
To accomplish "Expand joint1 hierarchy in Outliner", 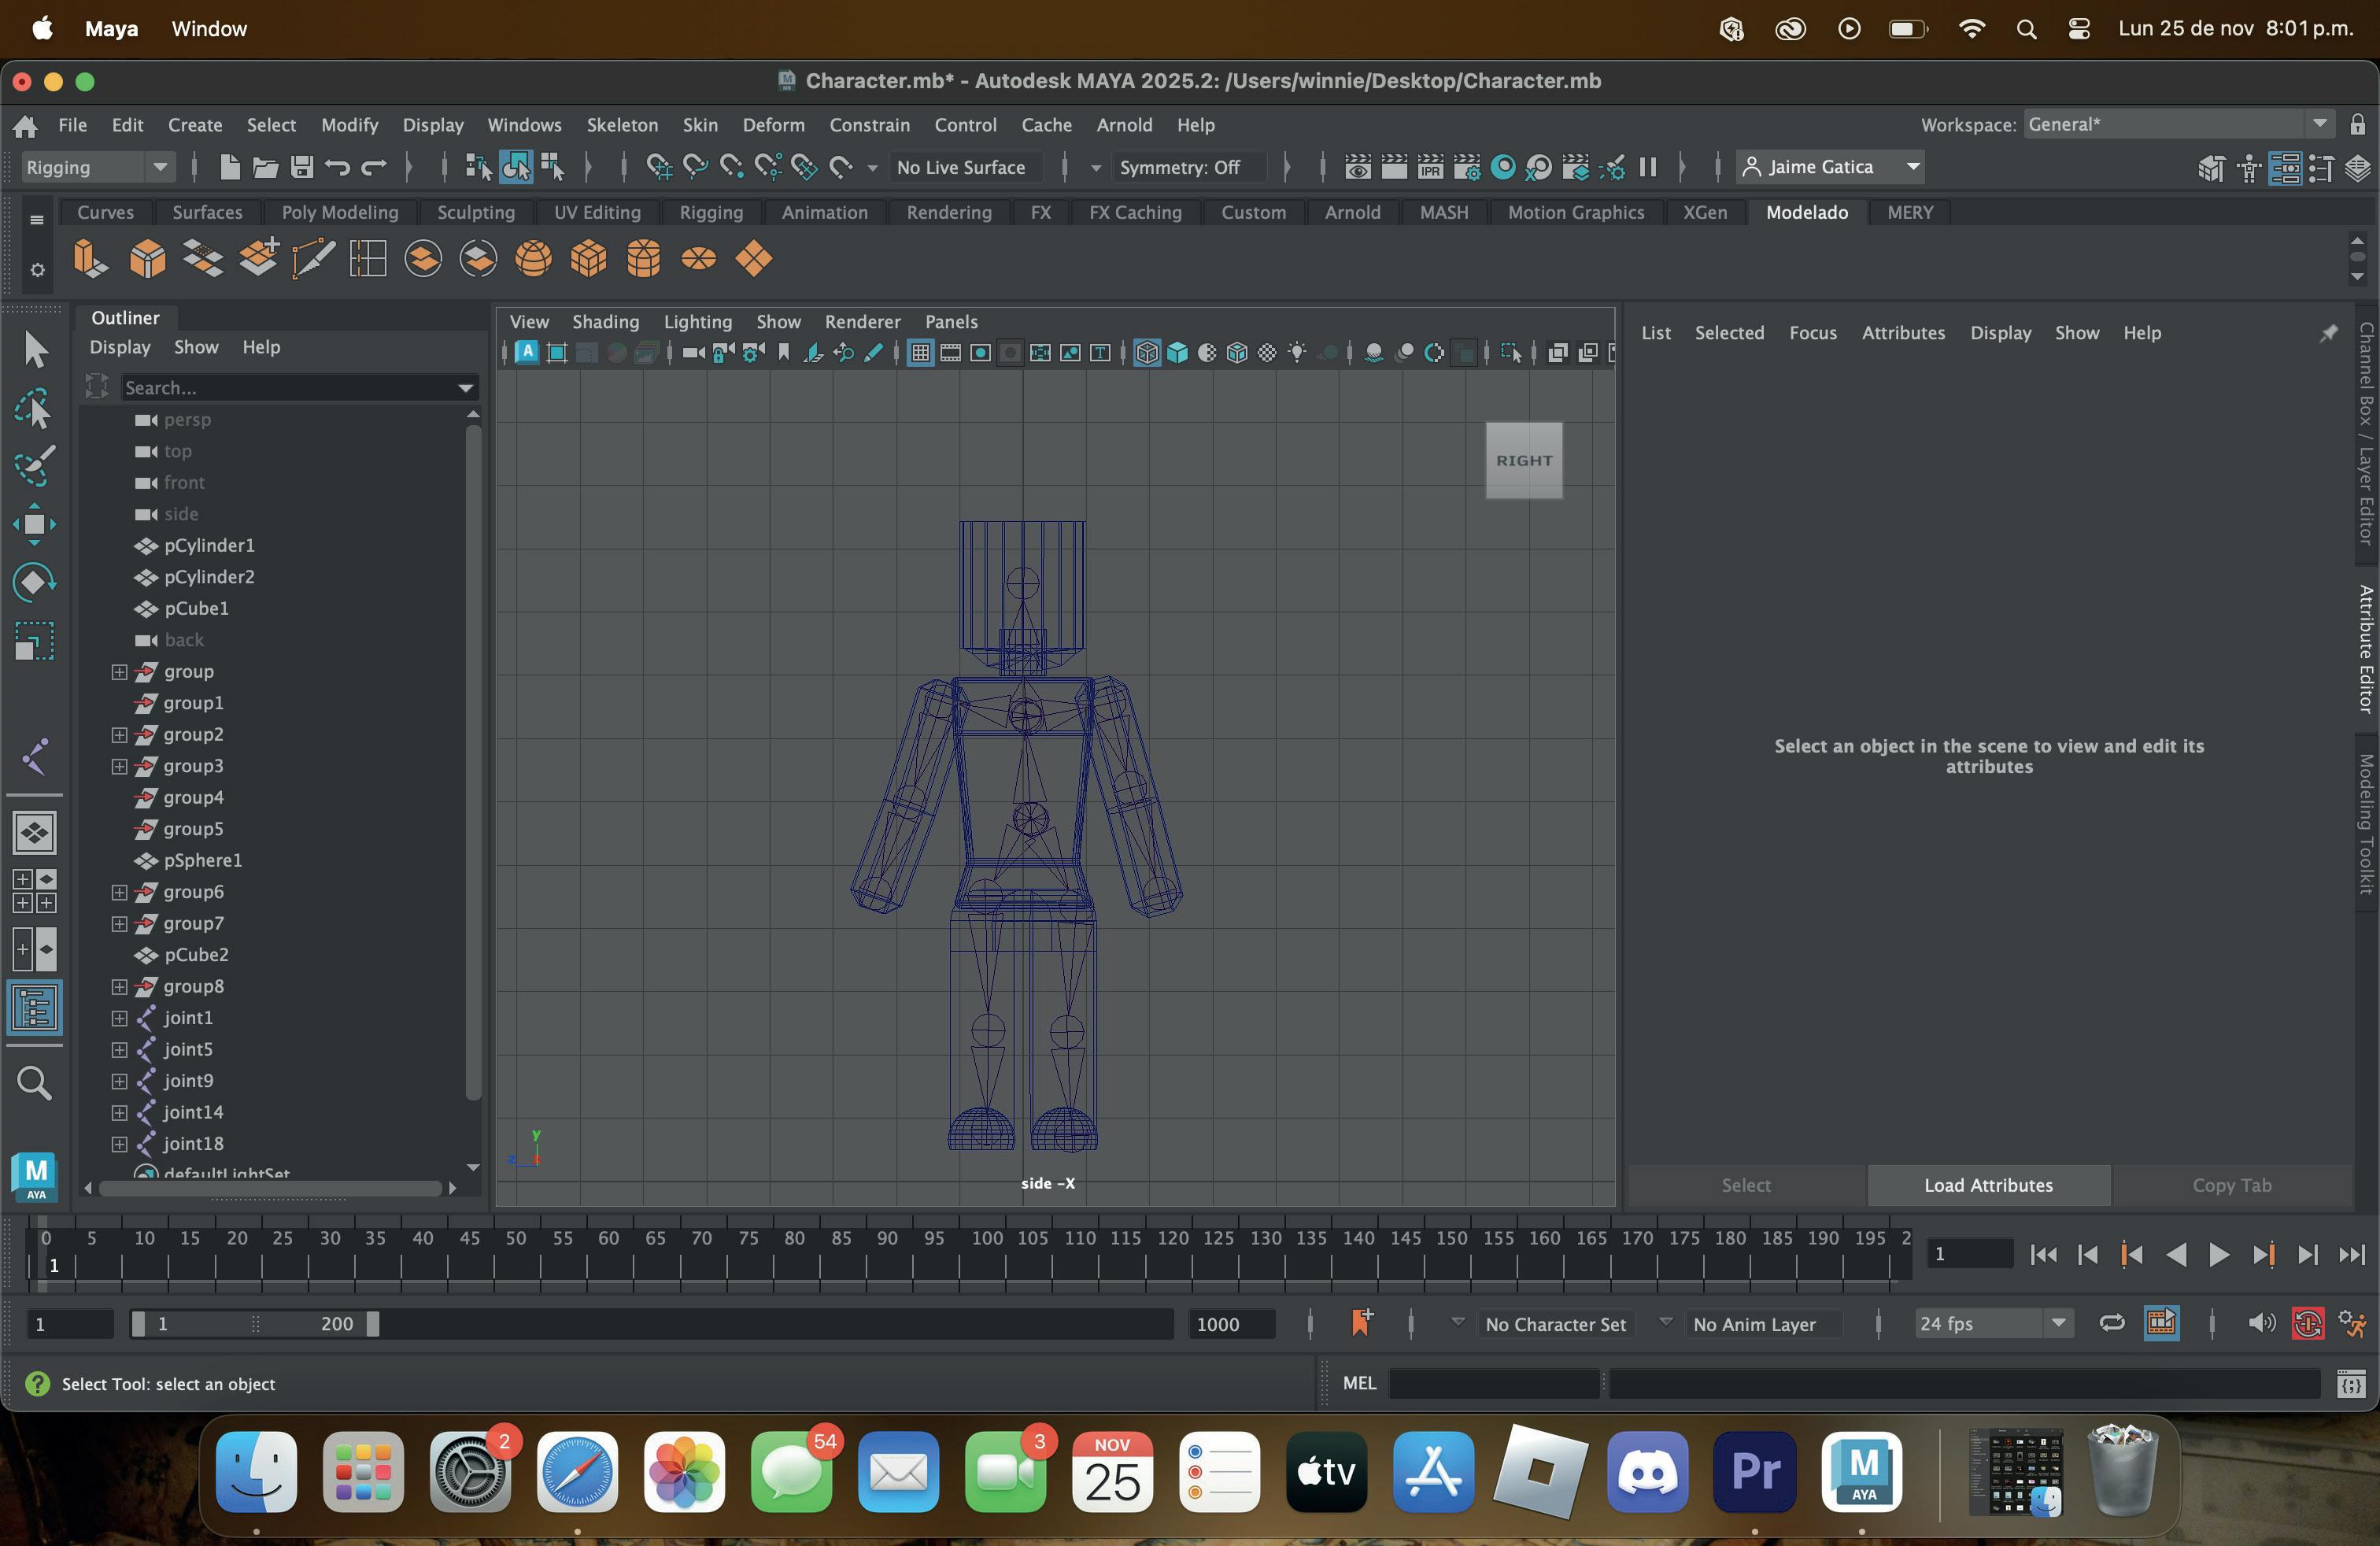I will (x=119, y=1018).
